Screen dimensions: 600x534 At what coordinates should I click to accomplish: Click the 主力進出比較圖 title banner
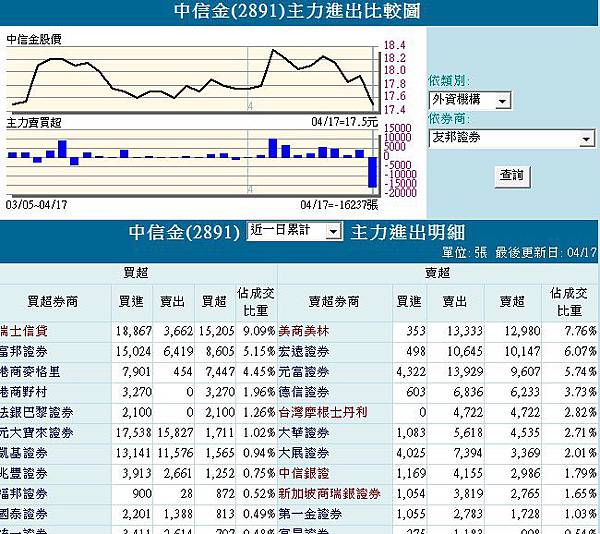[297, 11]
